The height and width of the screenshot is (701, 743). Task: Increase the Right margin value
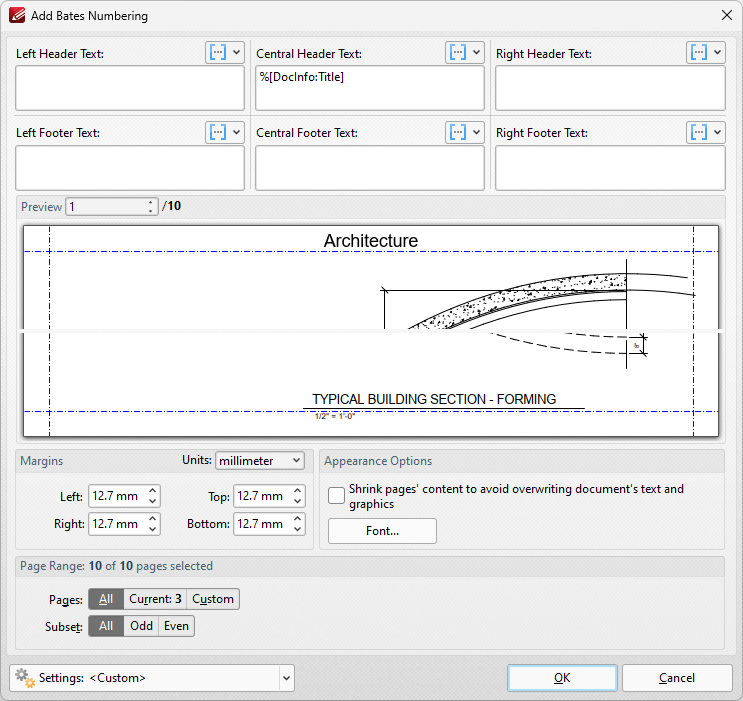153,519
